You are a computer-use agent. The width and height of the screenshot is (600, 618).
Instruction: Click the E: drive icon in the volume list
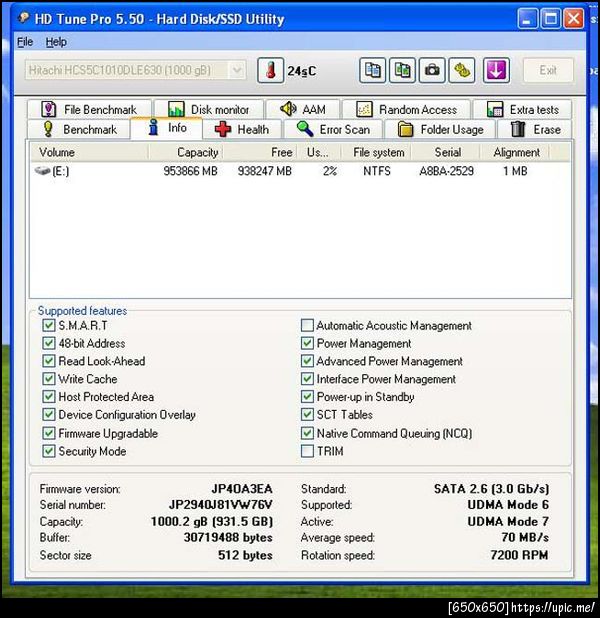(x=42, y=171)
